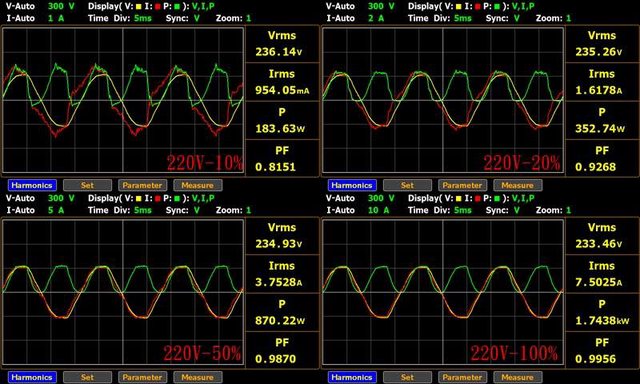Click Harmonics button in the 220V-10% panel

tap(32, 185)
